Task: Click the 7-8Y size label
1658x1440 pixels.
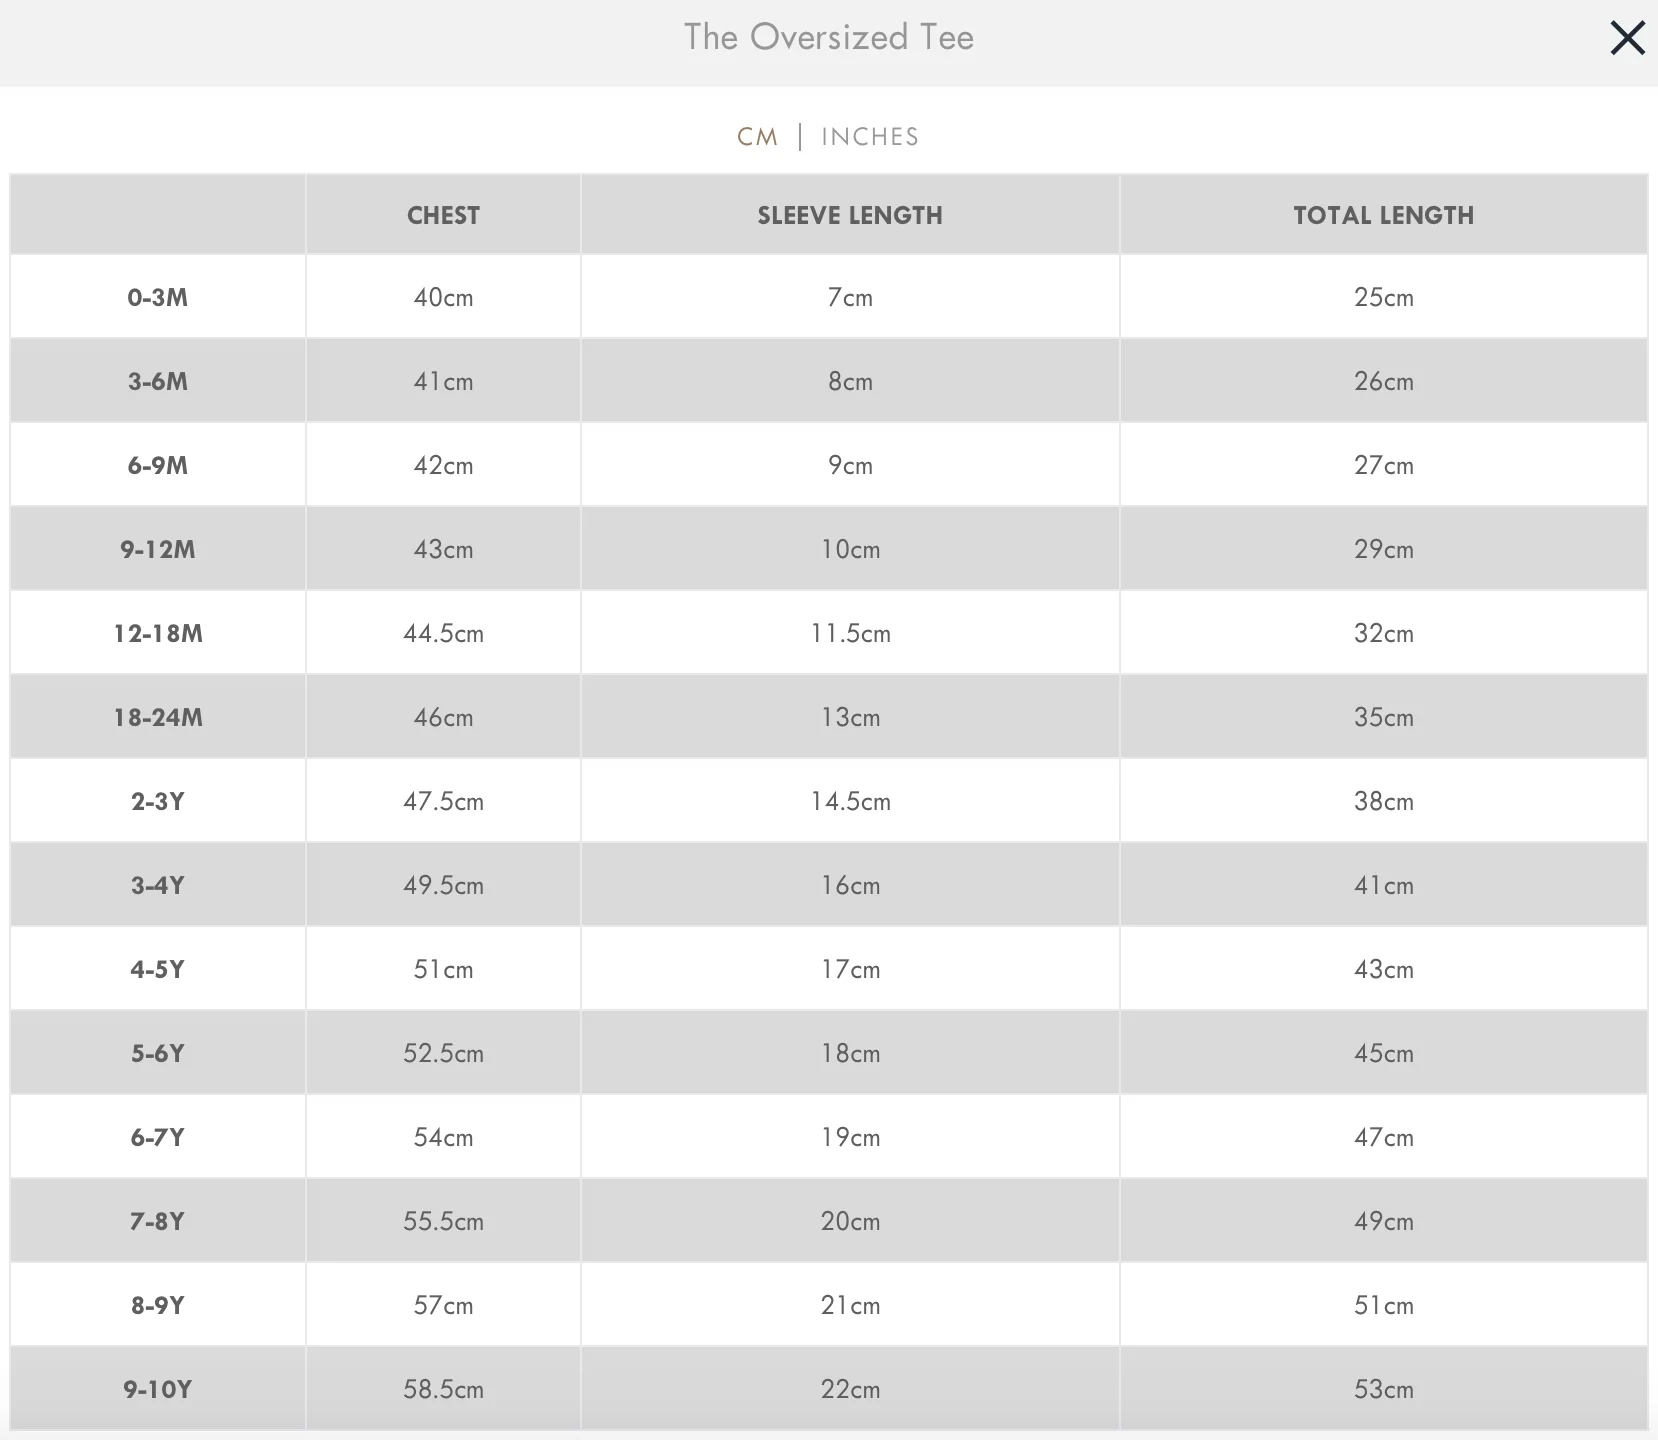Action: tap(158, 1222)
